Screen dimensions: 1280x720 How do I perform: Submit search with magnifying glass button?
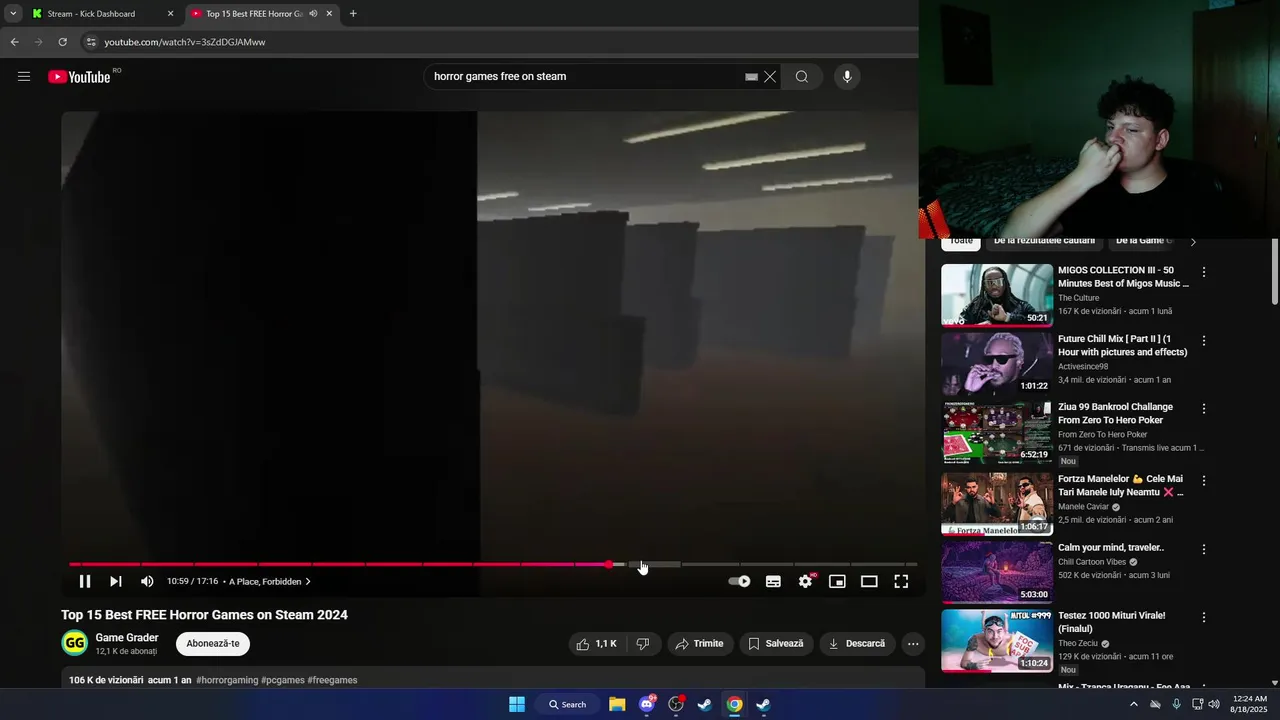[x=802, y=77]
